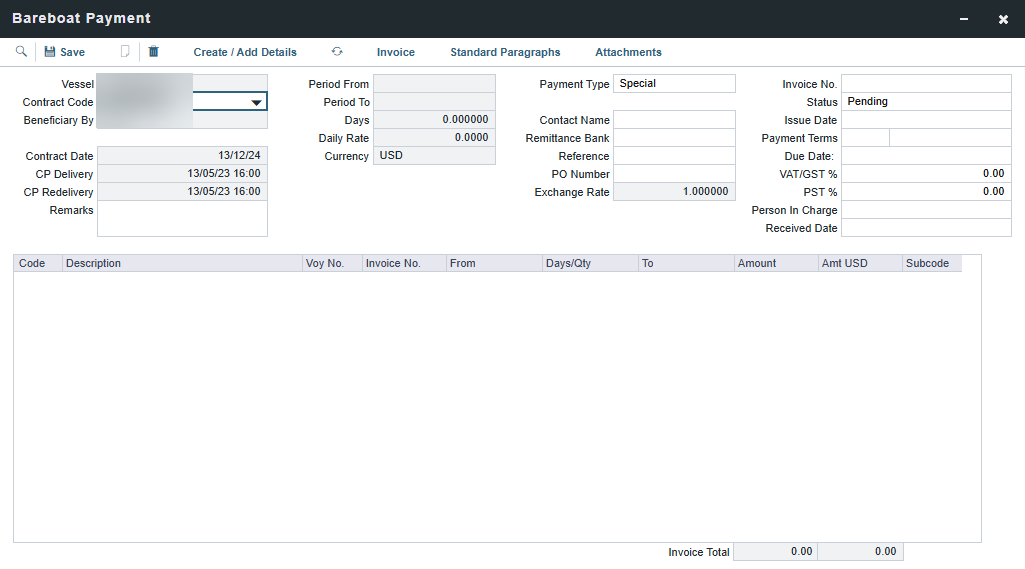Click the new document icon

pyautogui.click(x=125, y=52)
